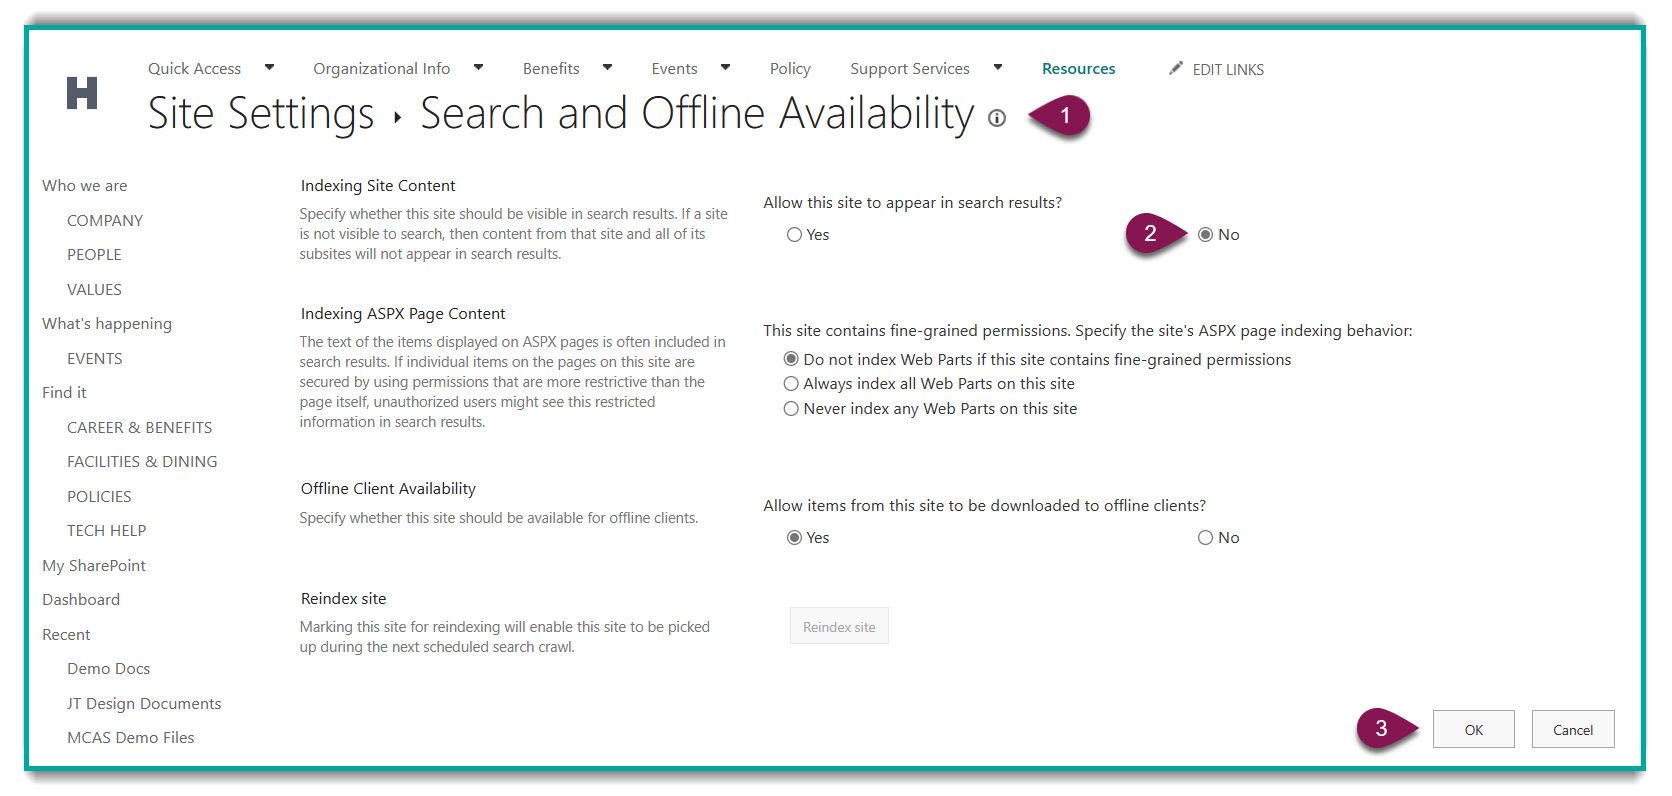Open TECH HELP in the left navigation
Viewport: 1672px width, 796px height.
coord(106,531)
